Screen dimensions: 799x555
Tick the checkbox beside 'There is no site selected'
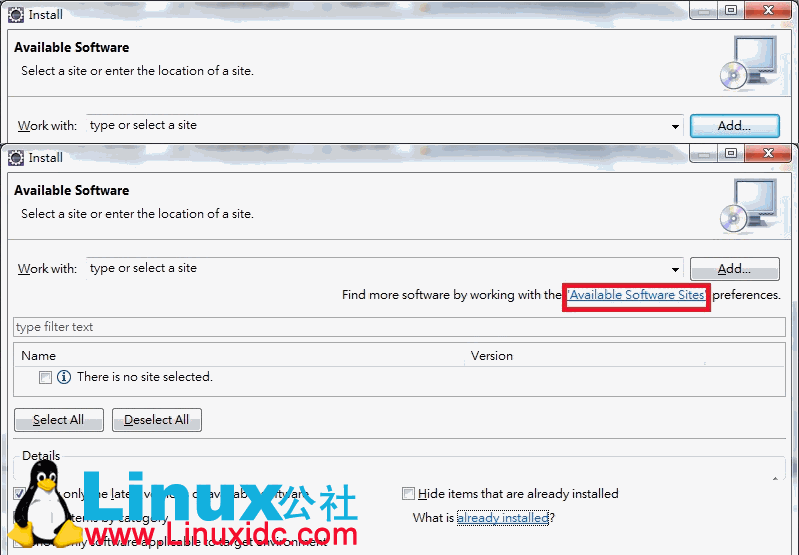point(45,378)
